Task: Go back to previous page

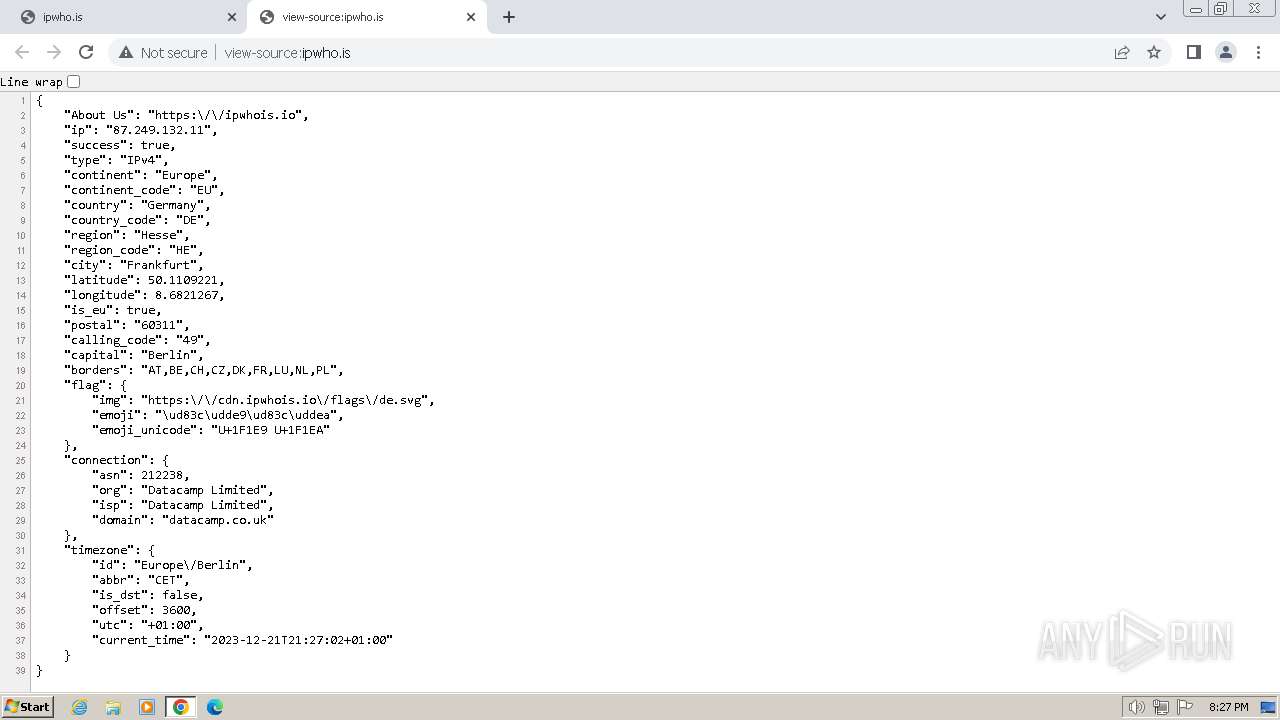Action: [x=22, y=52]
